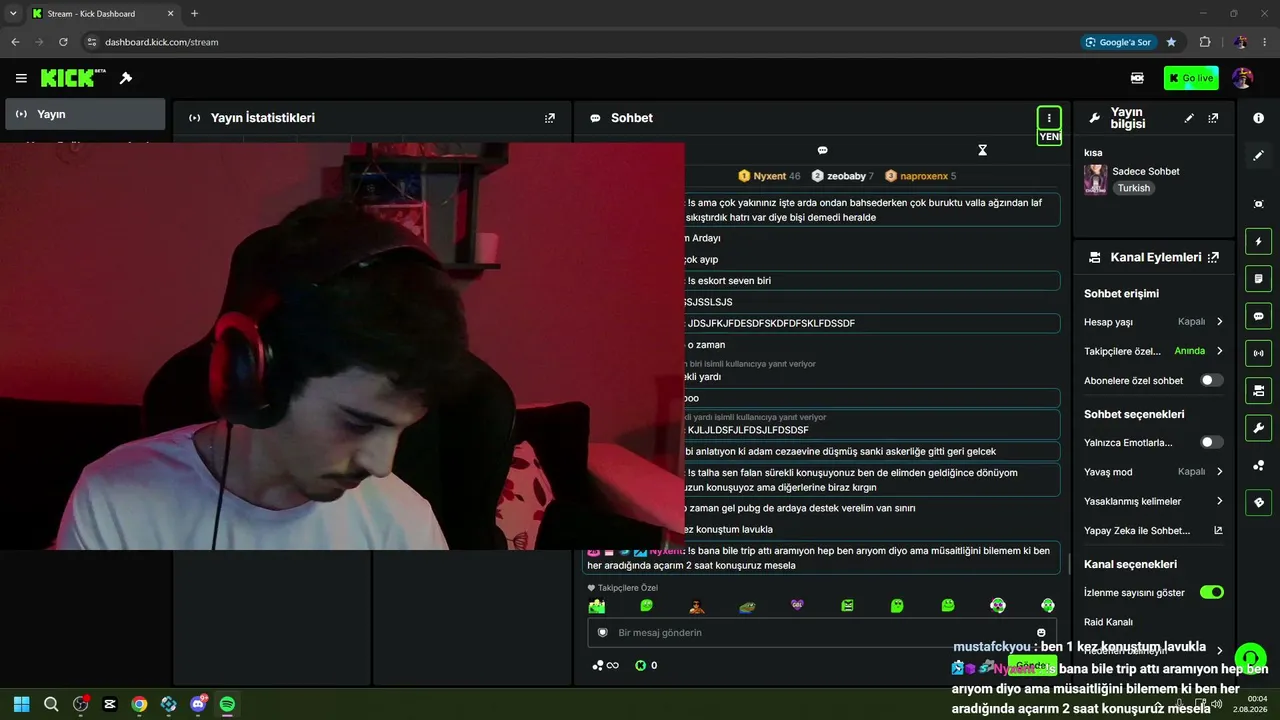Toggle the broadcast widget in right sidebar
The width and height of the screenshot is (1280, 720).
tap(1258, 353)
